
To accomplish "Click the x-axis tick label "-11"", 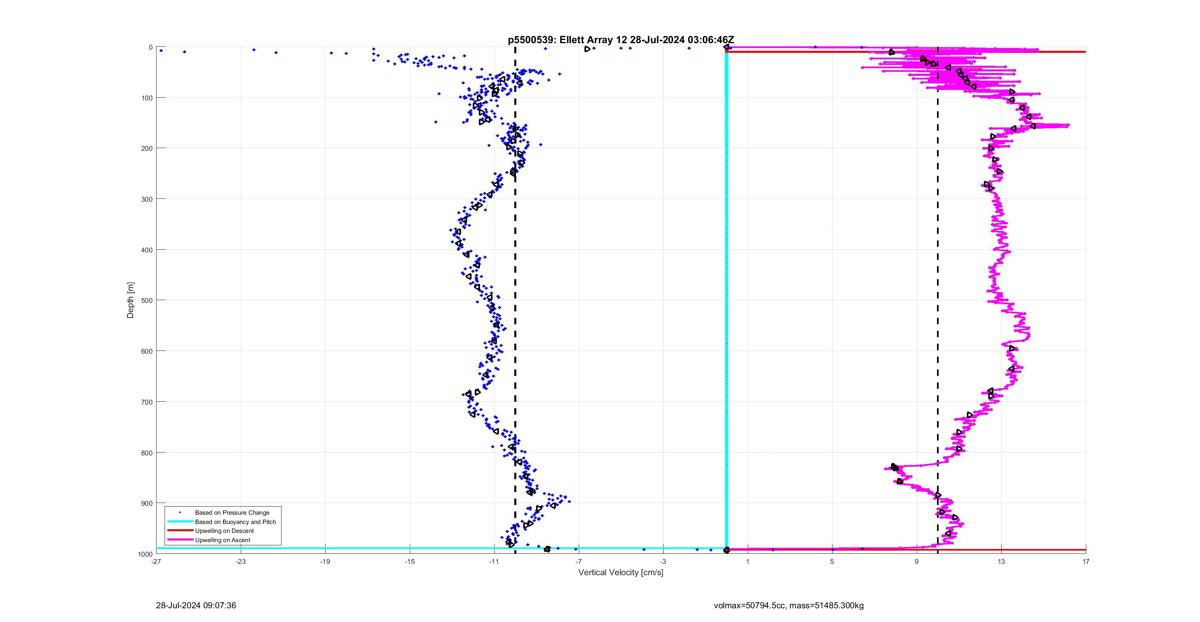I will pyautogui.click(x=494, y=561).
